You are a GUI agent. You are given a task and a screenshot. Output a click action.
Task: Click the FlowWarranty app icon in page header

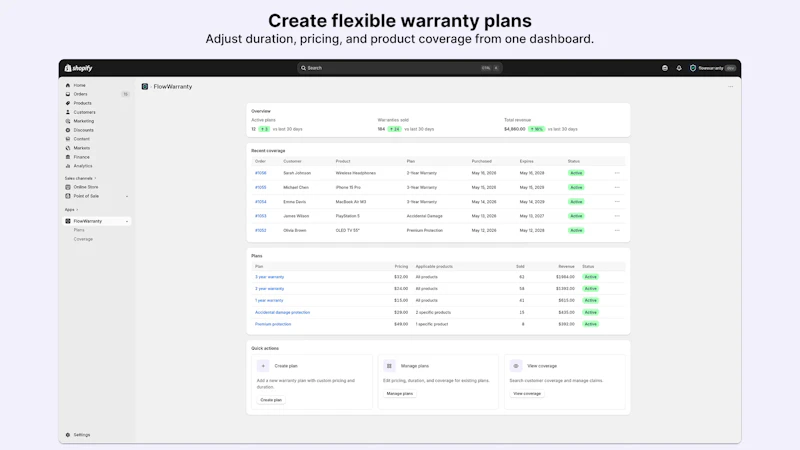[145, 87]
